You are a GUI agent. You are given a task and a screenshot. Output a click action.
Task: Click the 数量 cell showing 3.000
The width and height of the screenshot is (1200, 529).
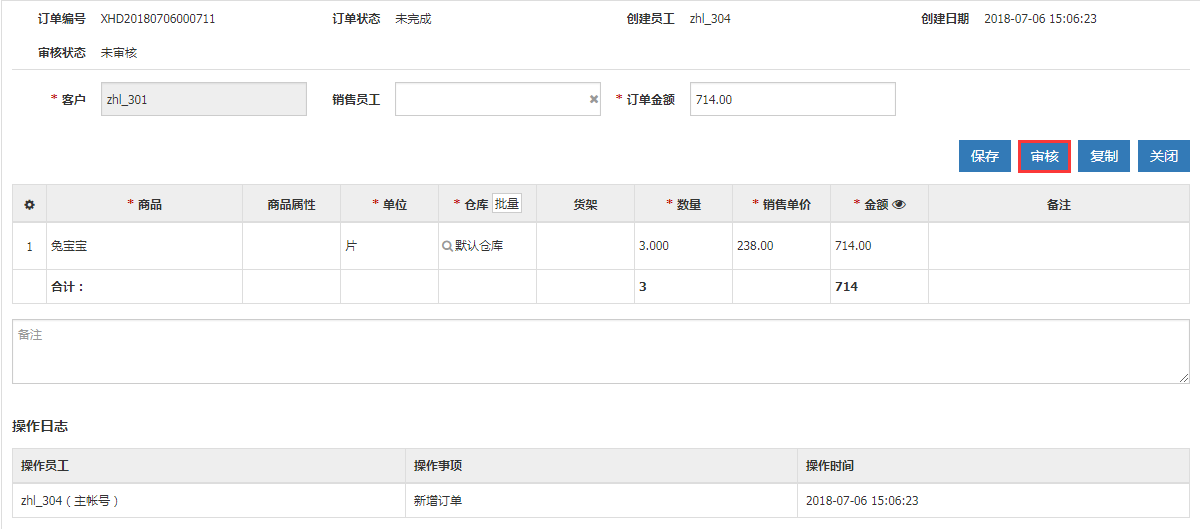[683, 246]
